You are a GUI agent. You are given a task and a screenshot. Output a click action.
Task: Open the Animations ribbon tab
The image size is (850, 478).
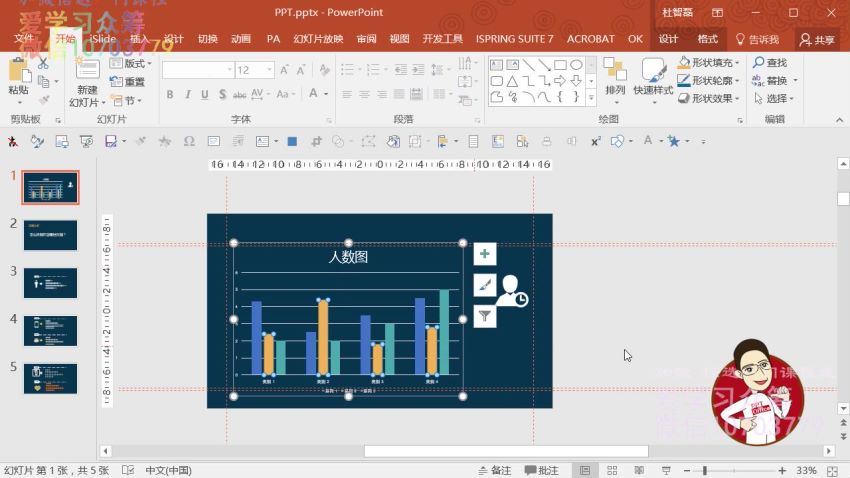click(241, 39)
